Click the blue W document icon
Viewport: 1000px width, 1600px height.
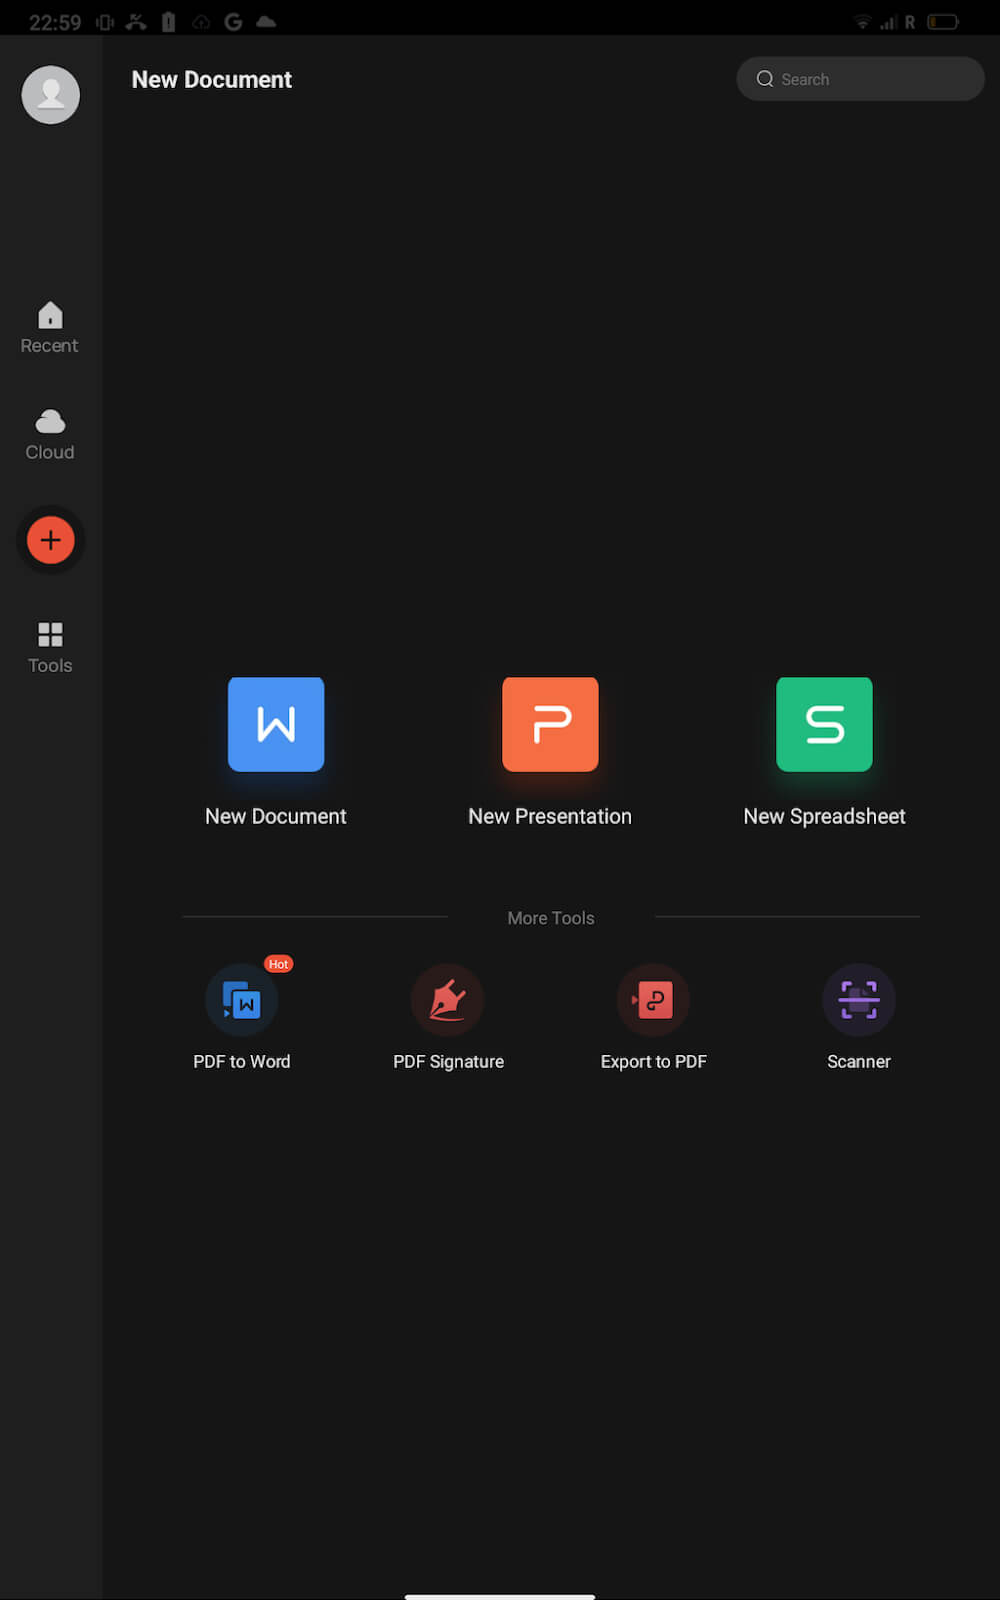click(276, 725)
